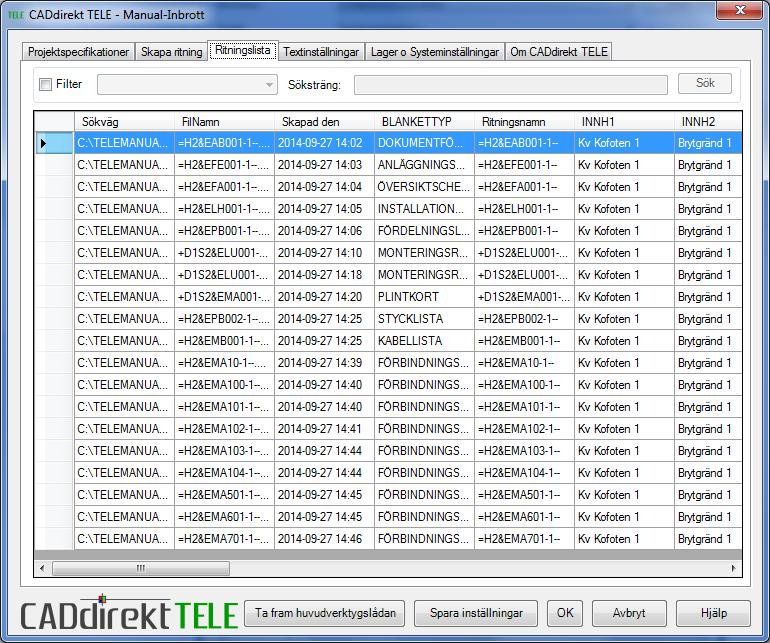Click left arrow of horizontal scrollbar
The height and width of the screenshot is (643, 770).
coord(42,568)
